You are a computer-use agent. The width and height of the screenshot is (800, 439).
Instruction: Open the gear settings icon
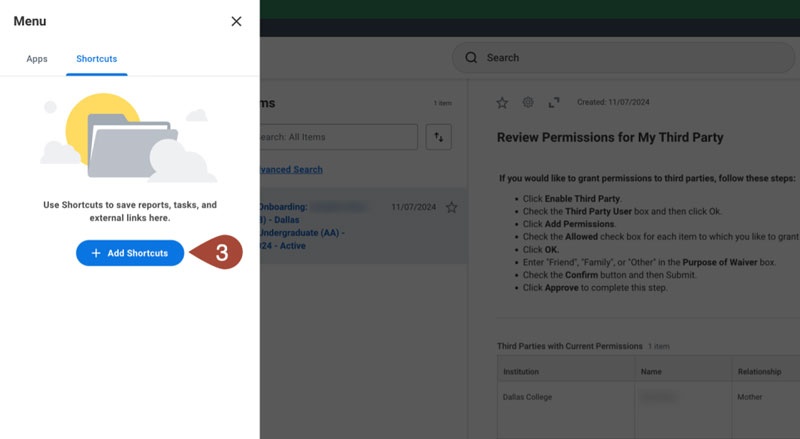point(528,102)
